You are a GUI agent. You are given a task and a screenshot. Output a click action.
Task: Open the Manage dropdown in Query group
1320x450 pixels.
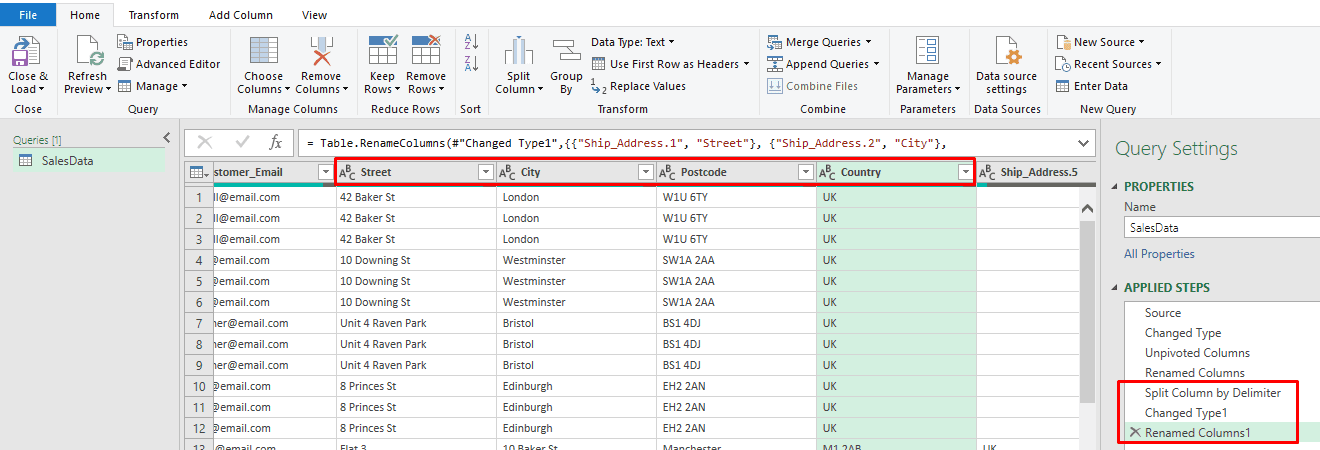point(152,86)
